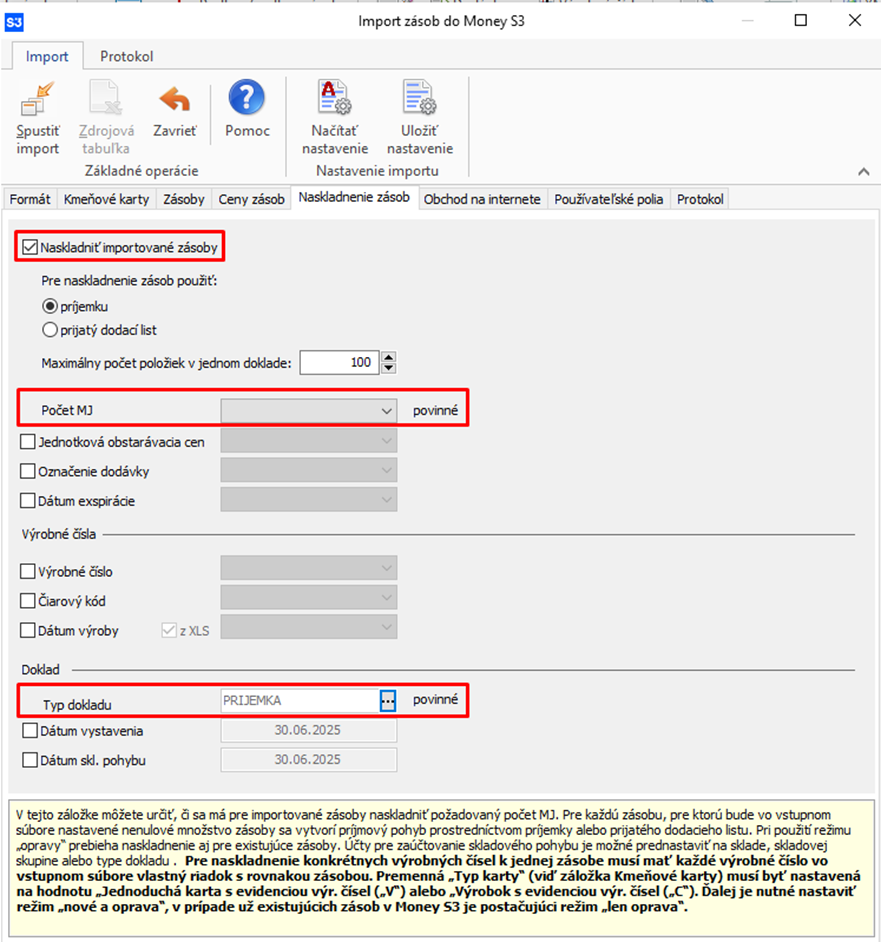Enable Dátum vystavenia checkbox
The width and height of the screenshot is (881, 942).
(30, 731)
